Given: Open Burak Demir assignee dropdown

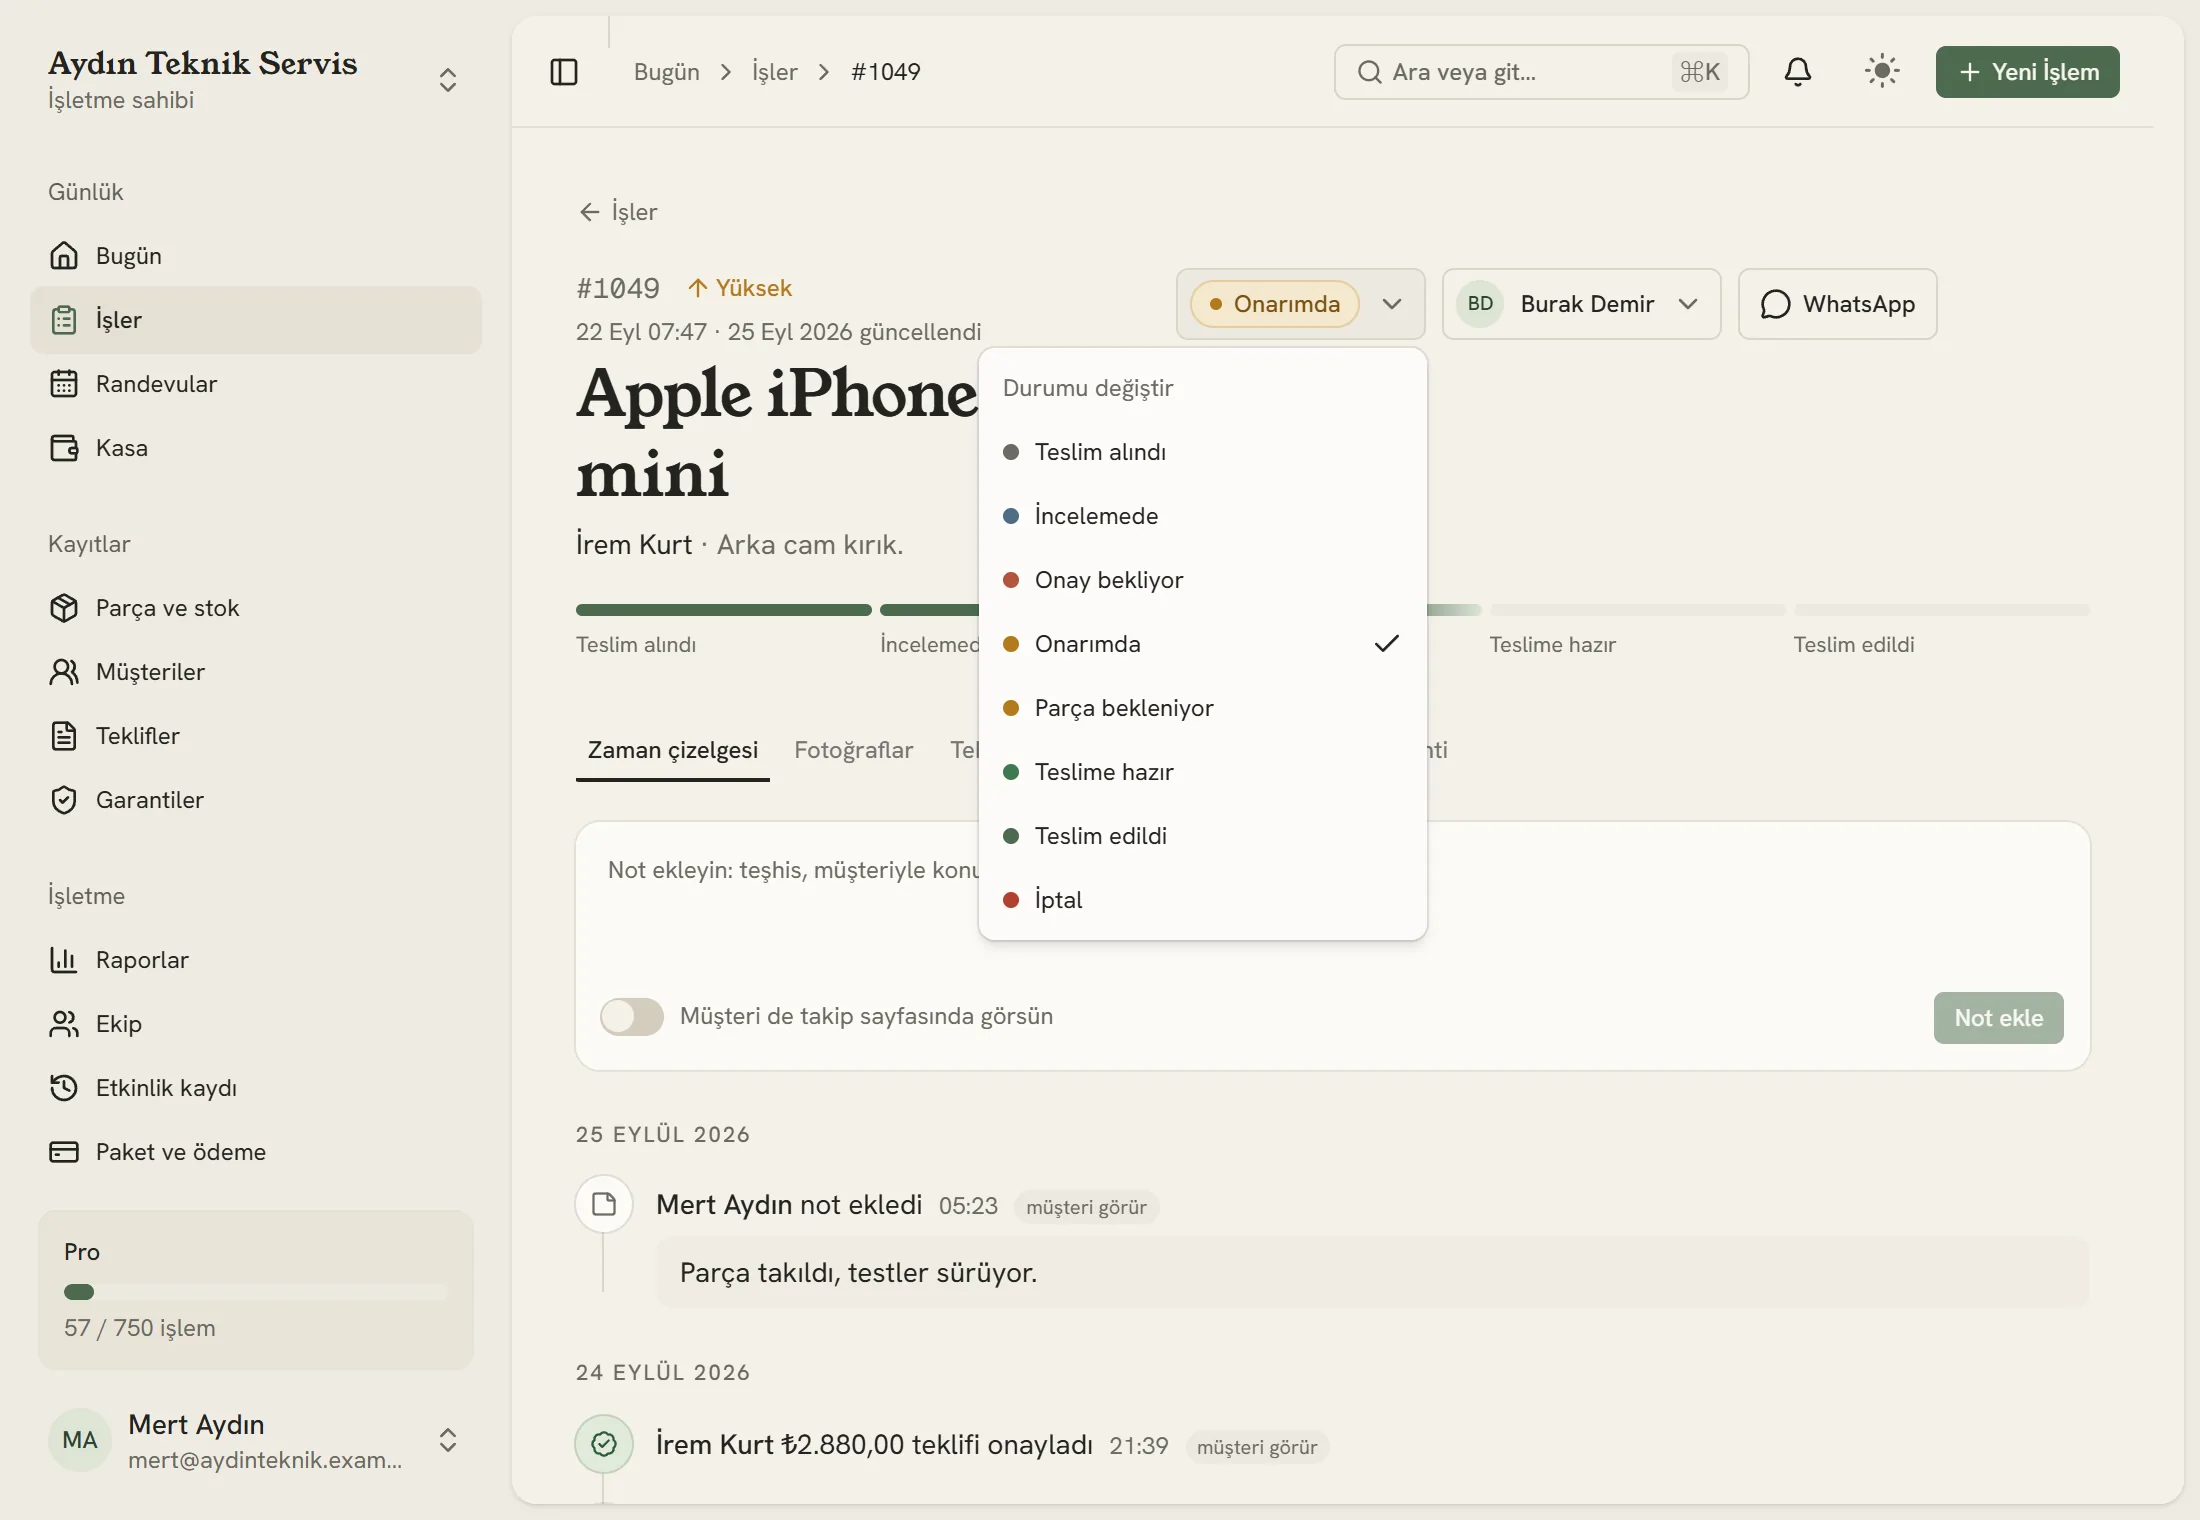Looking at the screenshot, I should click(x=1581, y=304).
